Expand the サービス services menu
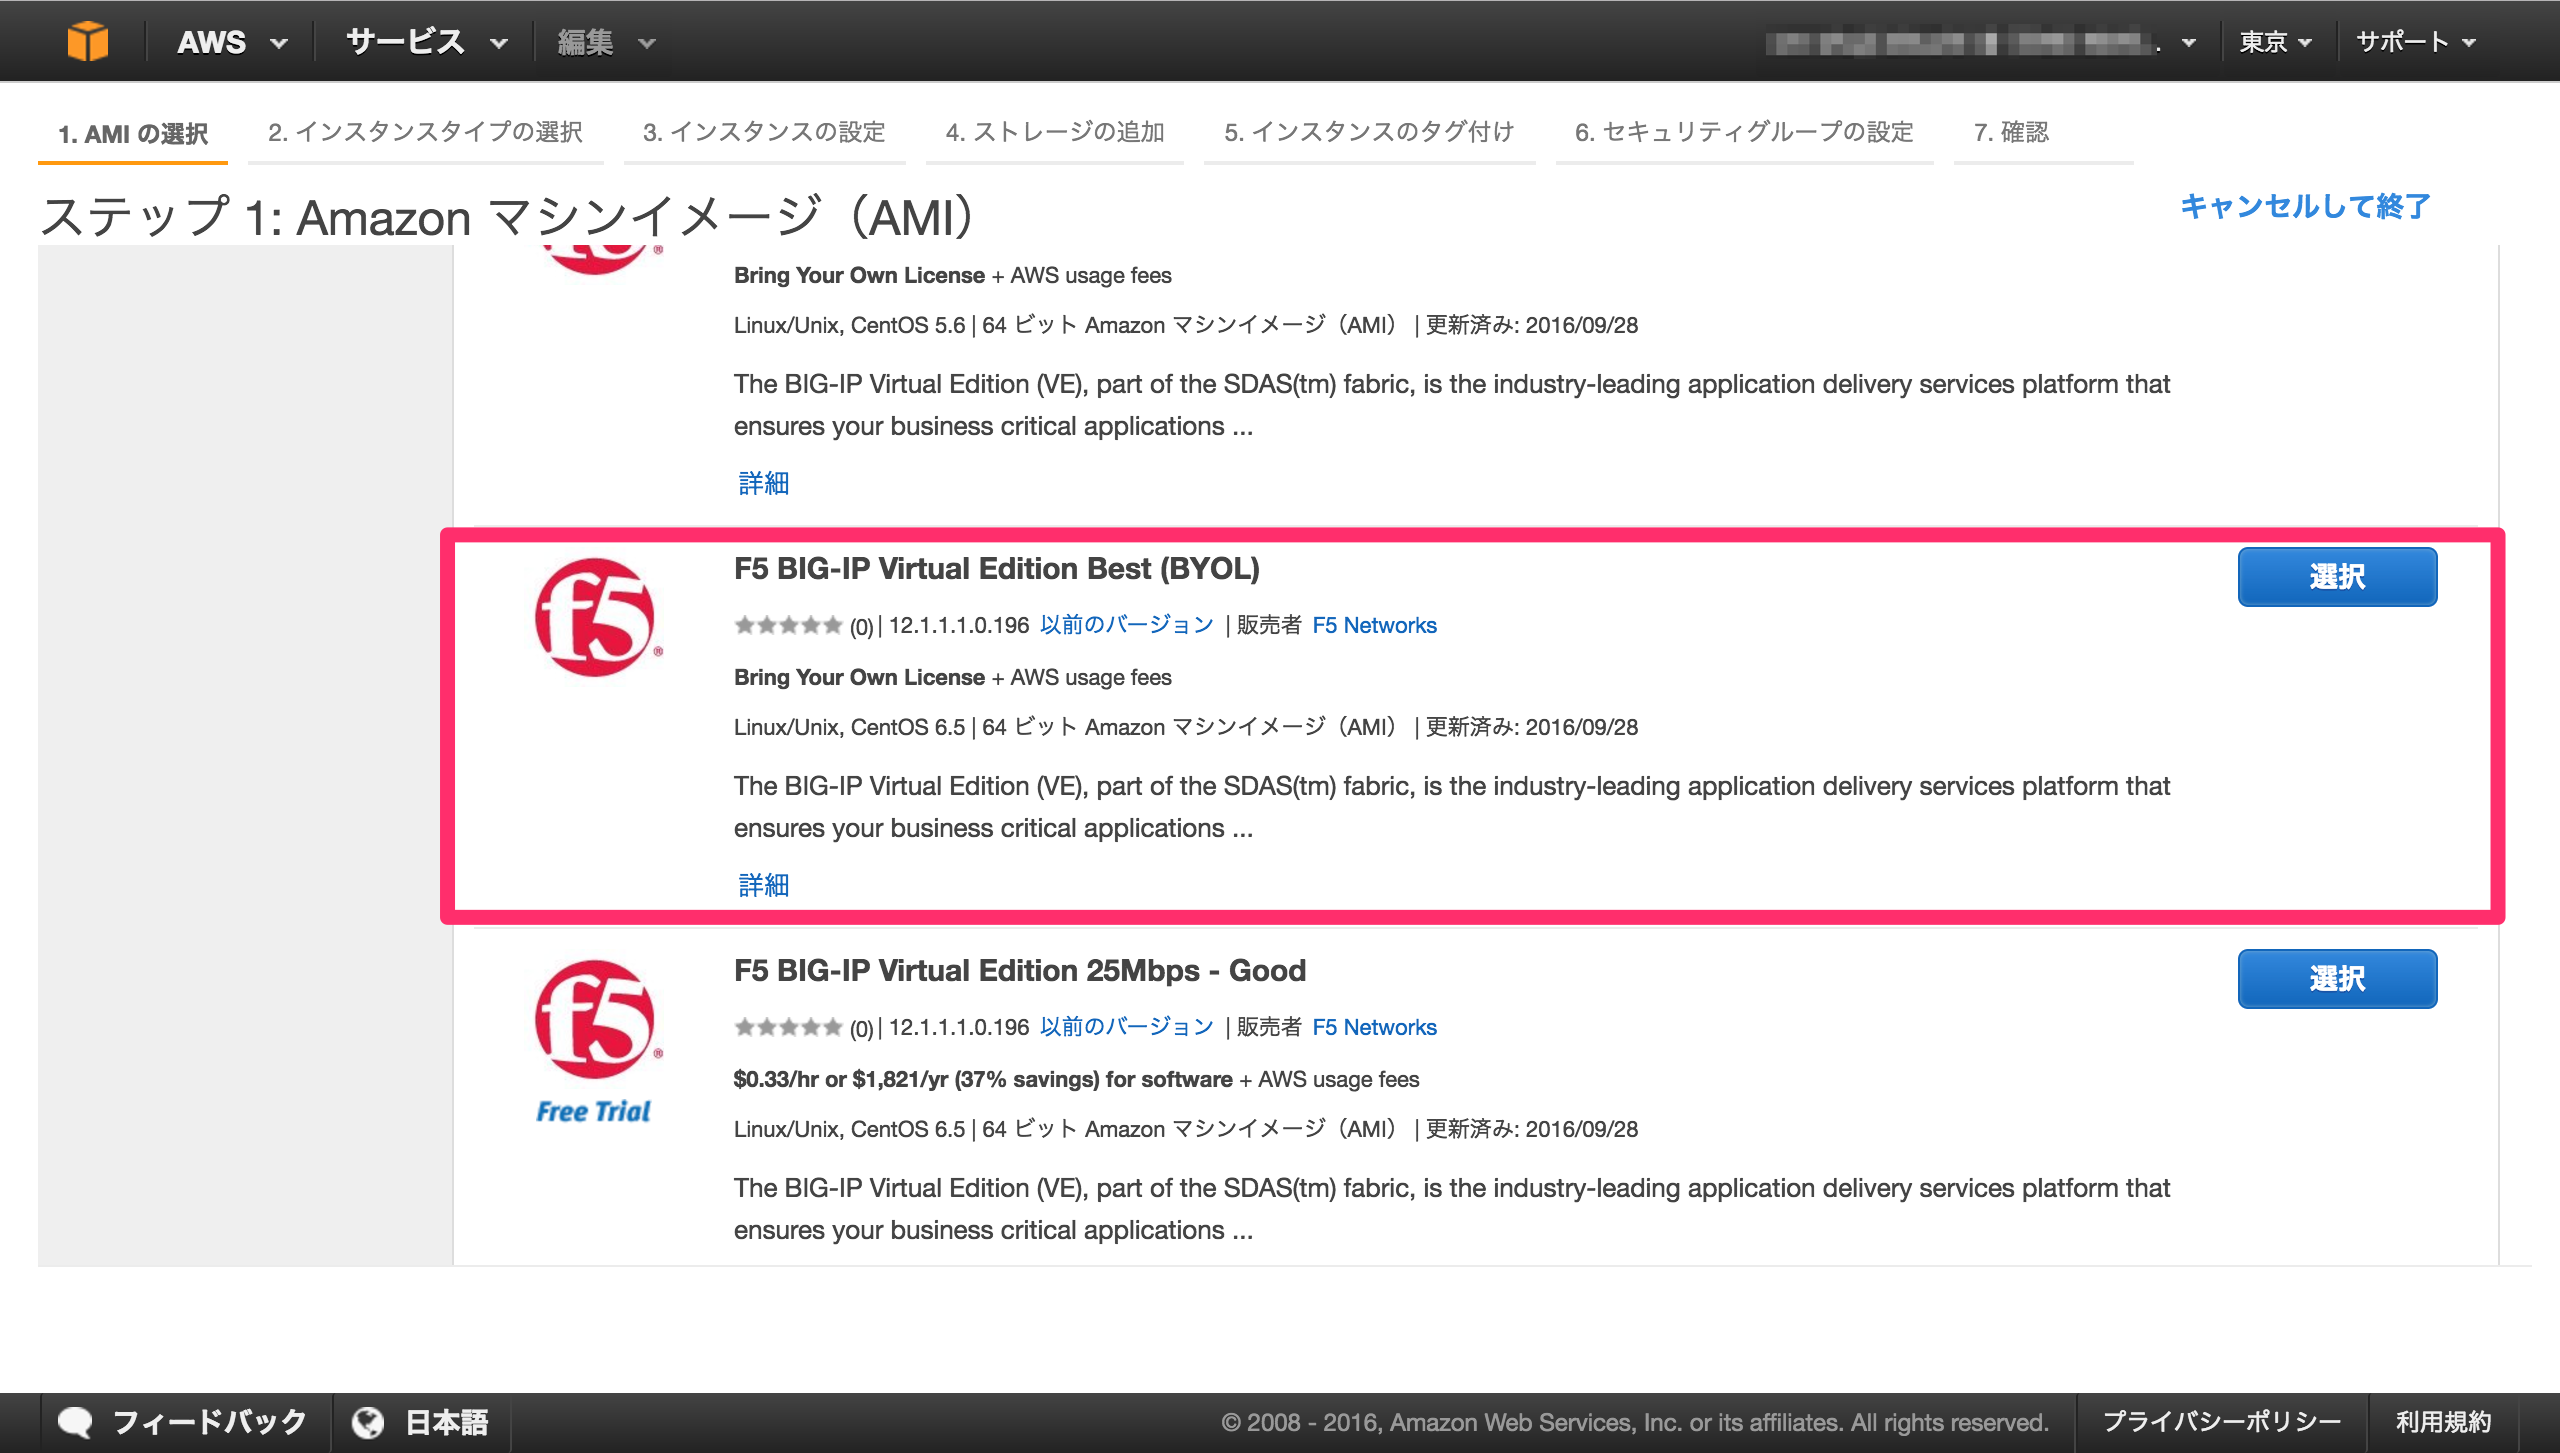The width and height of the screenshot is (2560, 1453). point(427,42)
